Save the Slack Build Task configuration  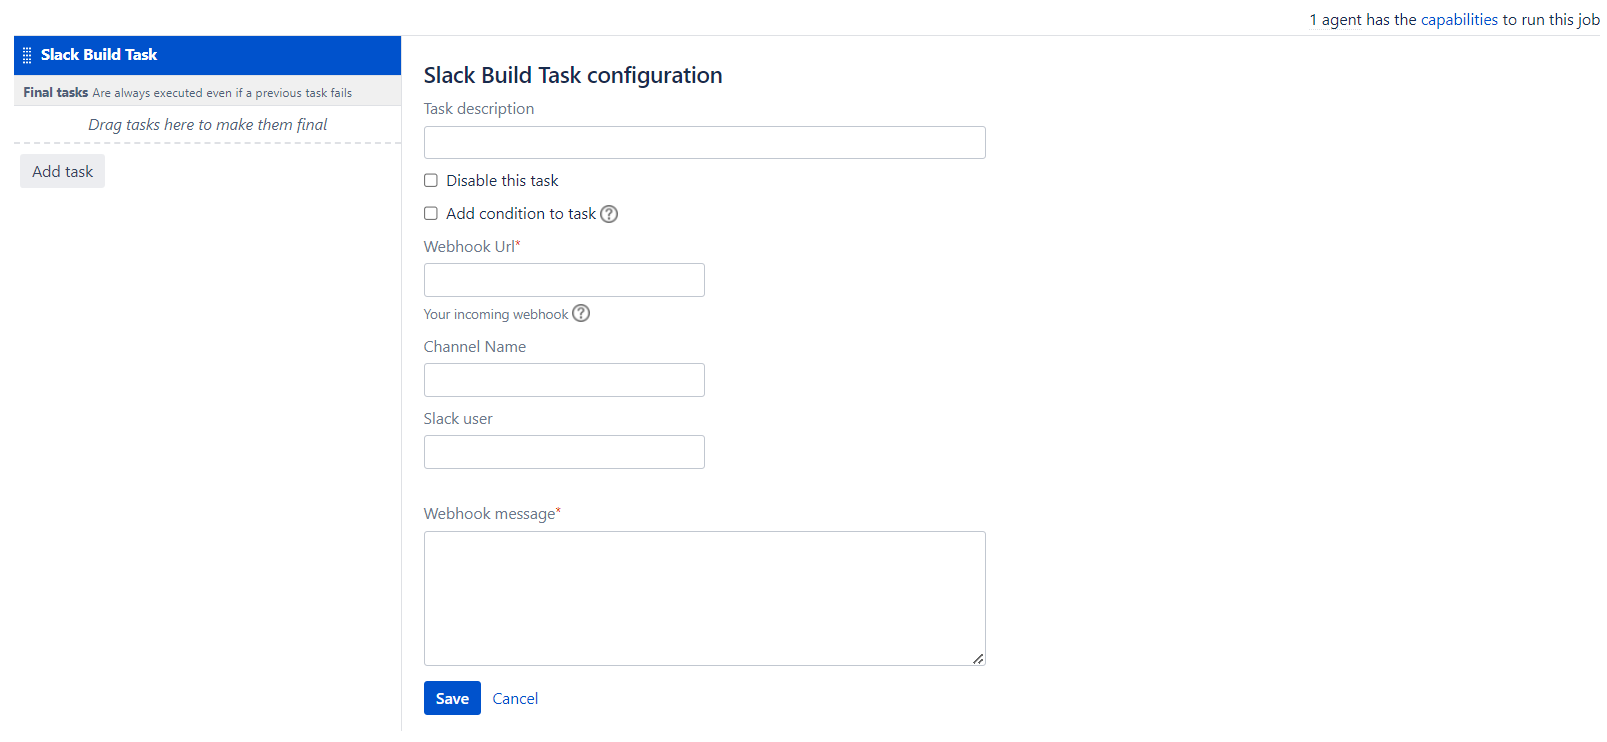click(452, 698)
